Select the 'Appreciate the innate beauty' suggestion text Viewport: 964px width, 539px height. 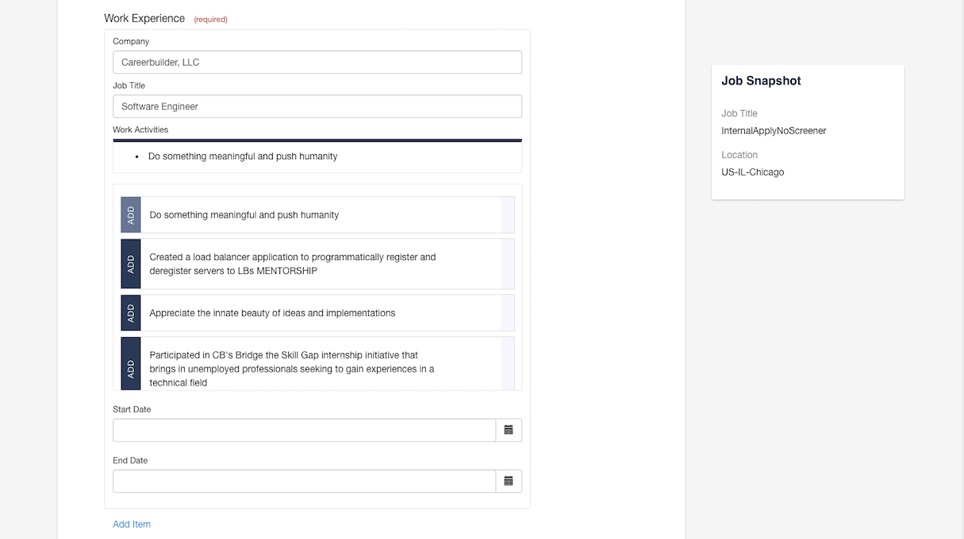click(272, 313)
